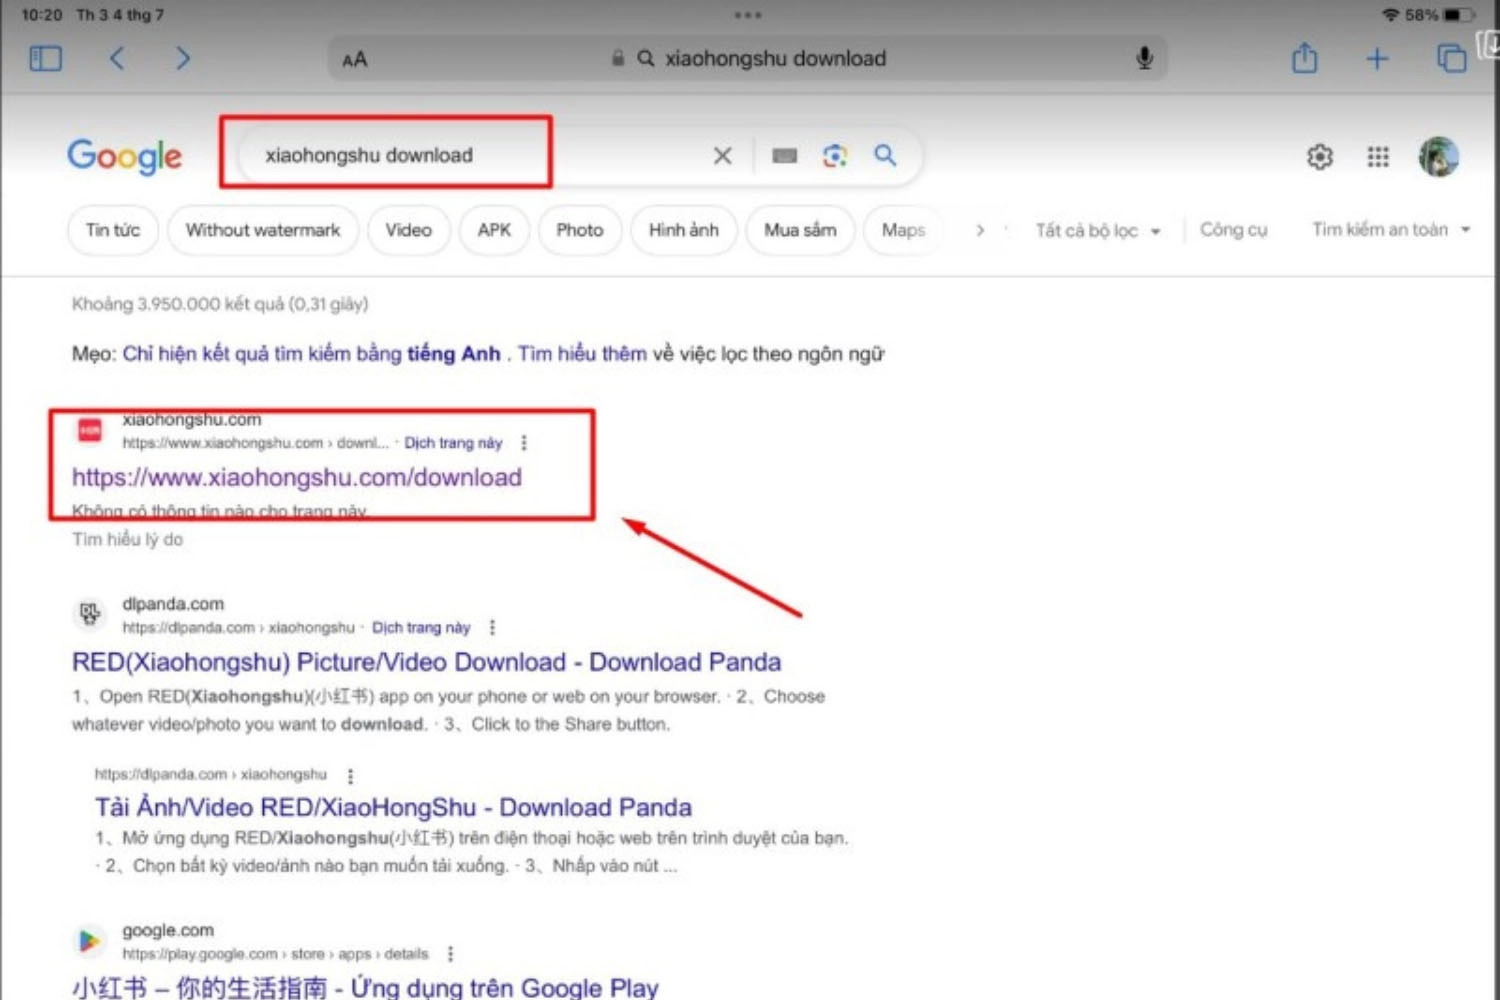
Task: Click Dịch trang này beside the dlpanda.com result
Action: [x=421, y=628]
